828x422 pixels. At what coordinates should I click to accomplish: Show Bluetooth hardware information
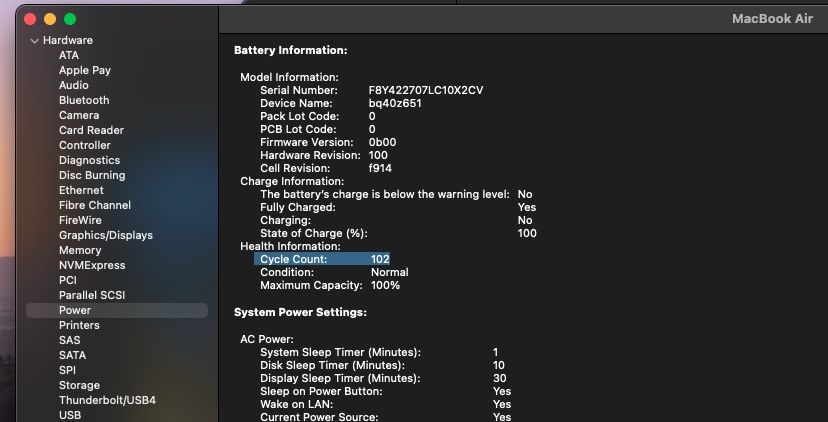[84, 100]
